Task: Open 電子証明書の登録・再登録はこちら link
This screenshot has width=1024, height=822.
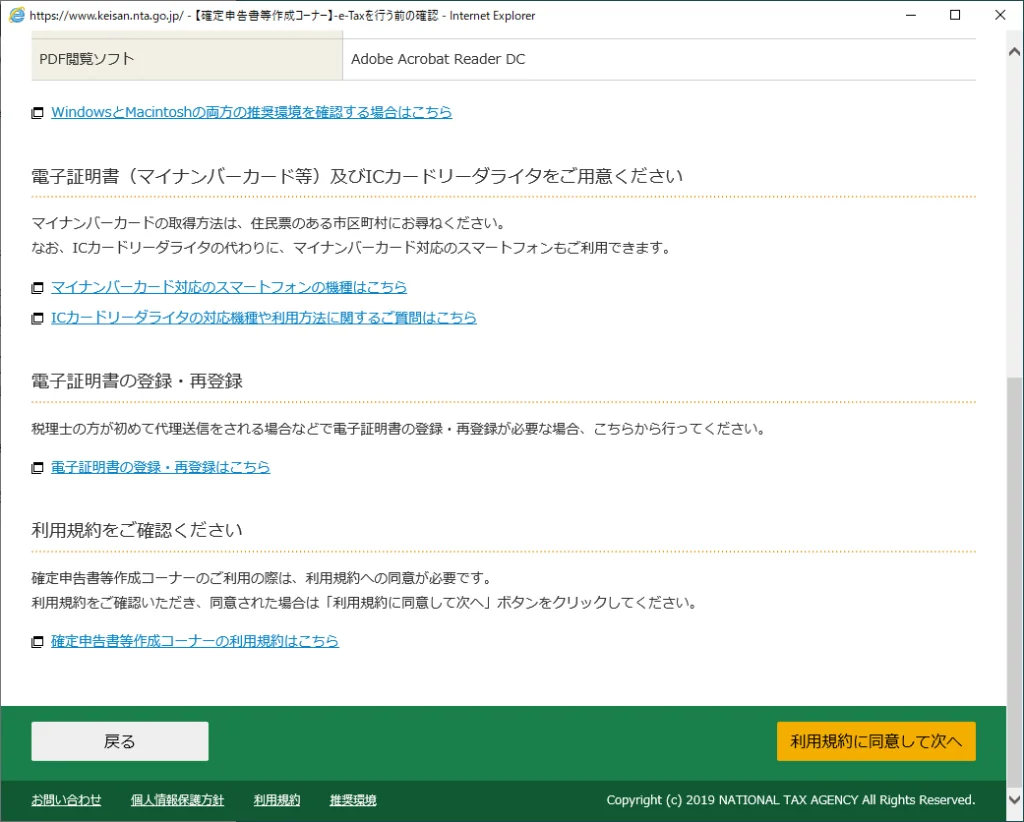Action: (x=161, y=467)
